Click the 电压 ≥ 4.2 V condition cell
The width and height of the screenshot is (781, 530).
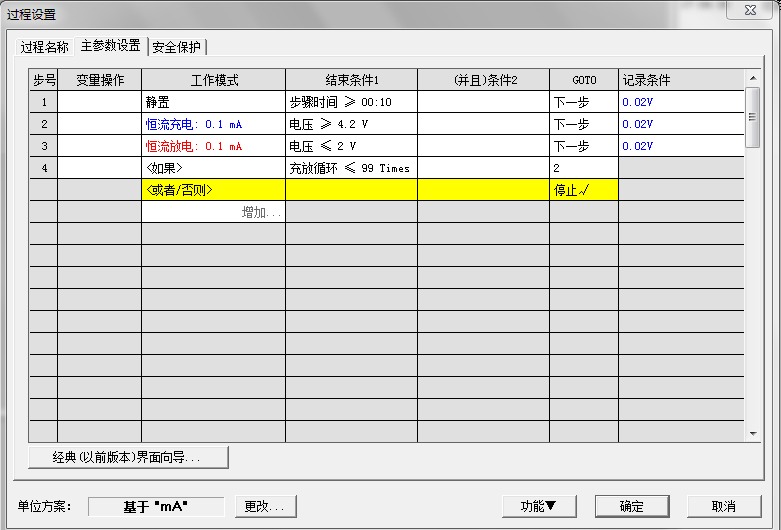coord(352,124)
